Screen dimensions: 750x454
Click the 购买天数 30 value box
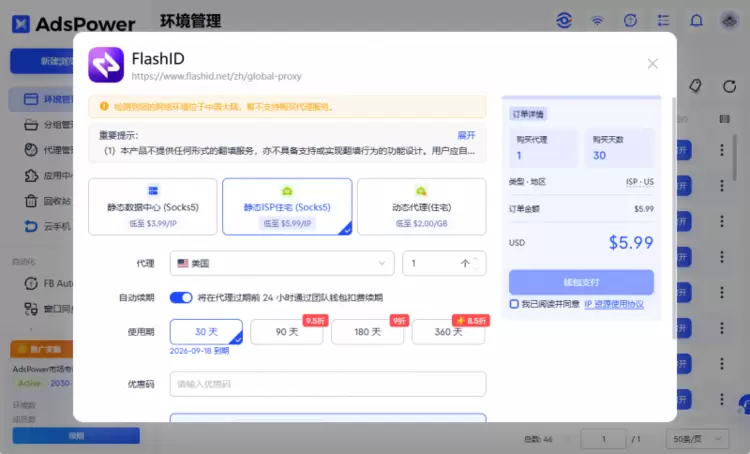pyautogui.click(x=619, y=148)
